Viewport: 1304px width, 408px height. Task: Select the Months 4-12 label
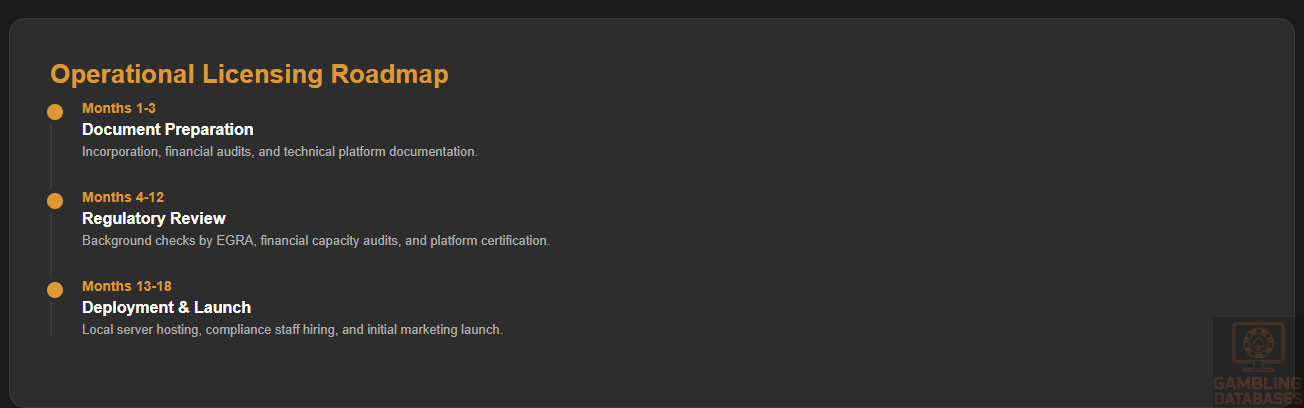tap(123, 197)
